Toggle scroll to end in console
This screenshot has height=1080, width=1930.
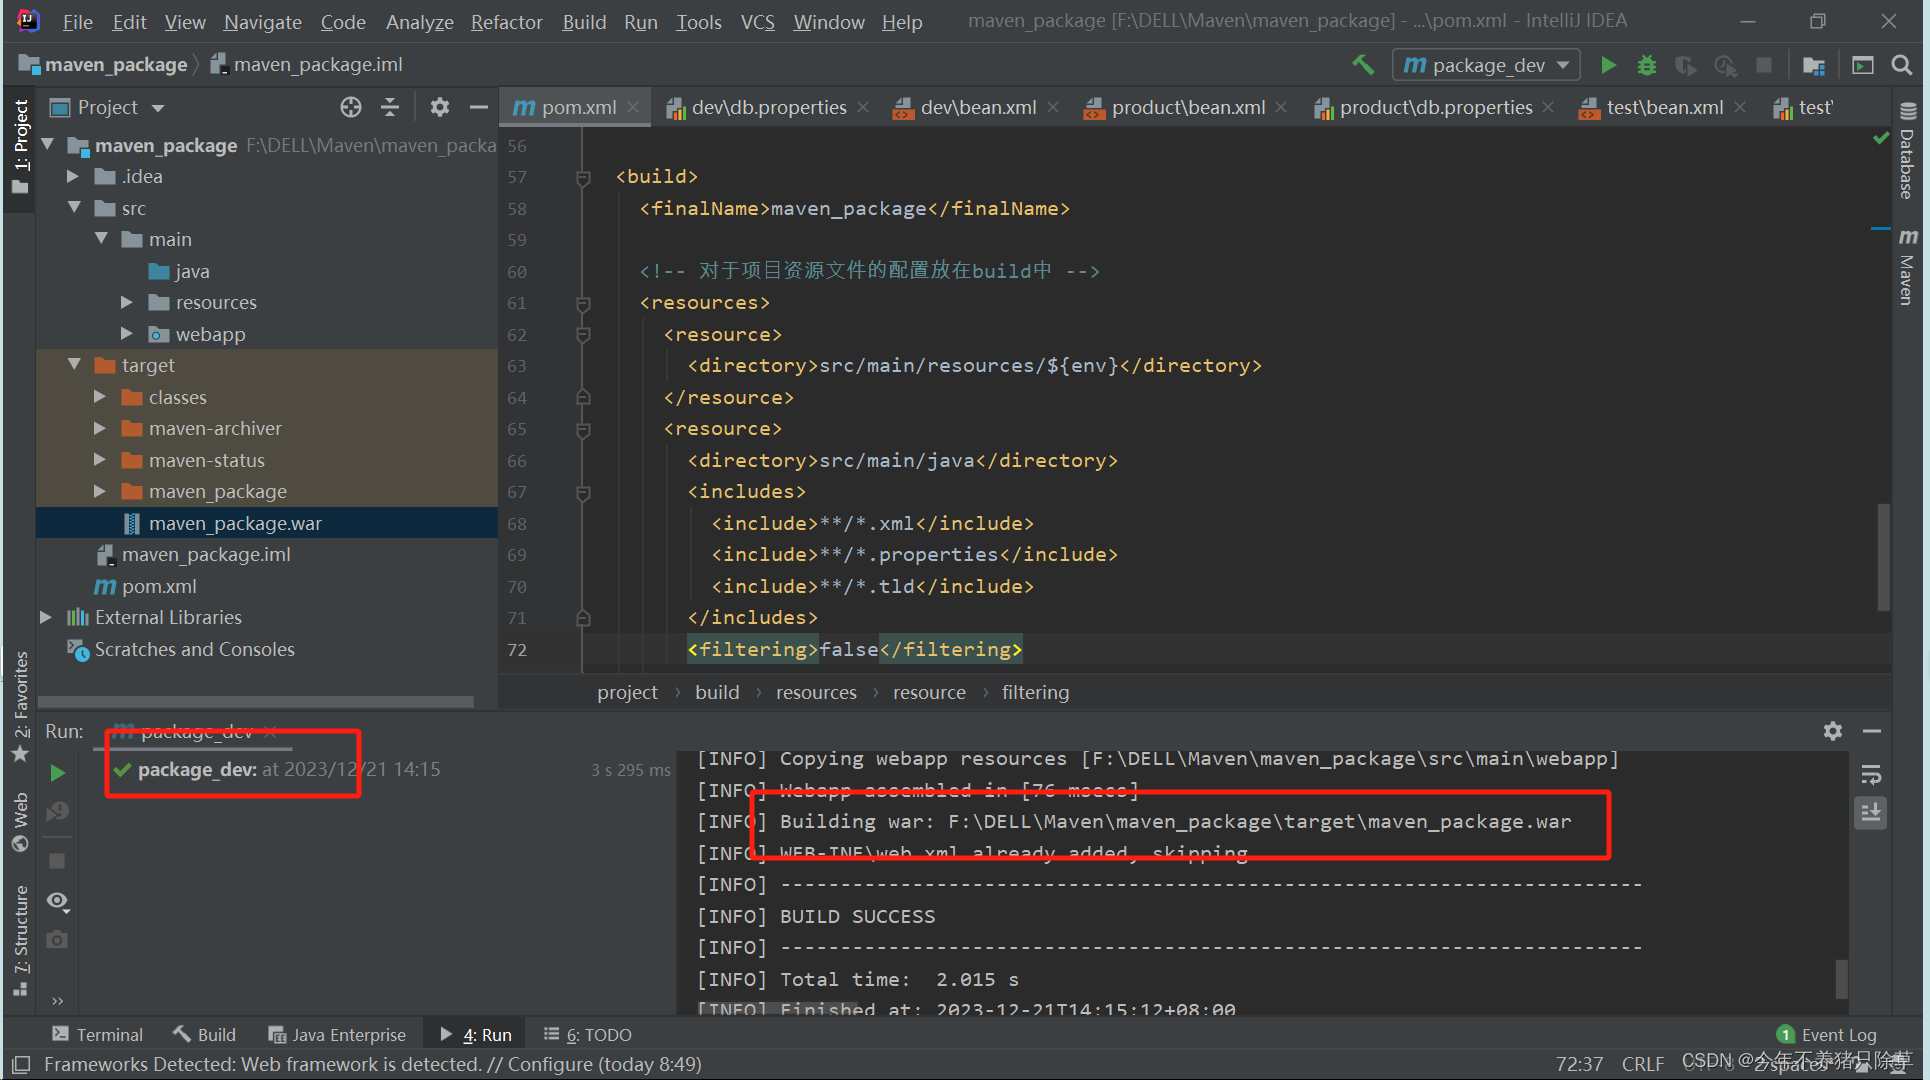[1871, 814]
